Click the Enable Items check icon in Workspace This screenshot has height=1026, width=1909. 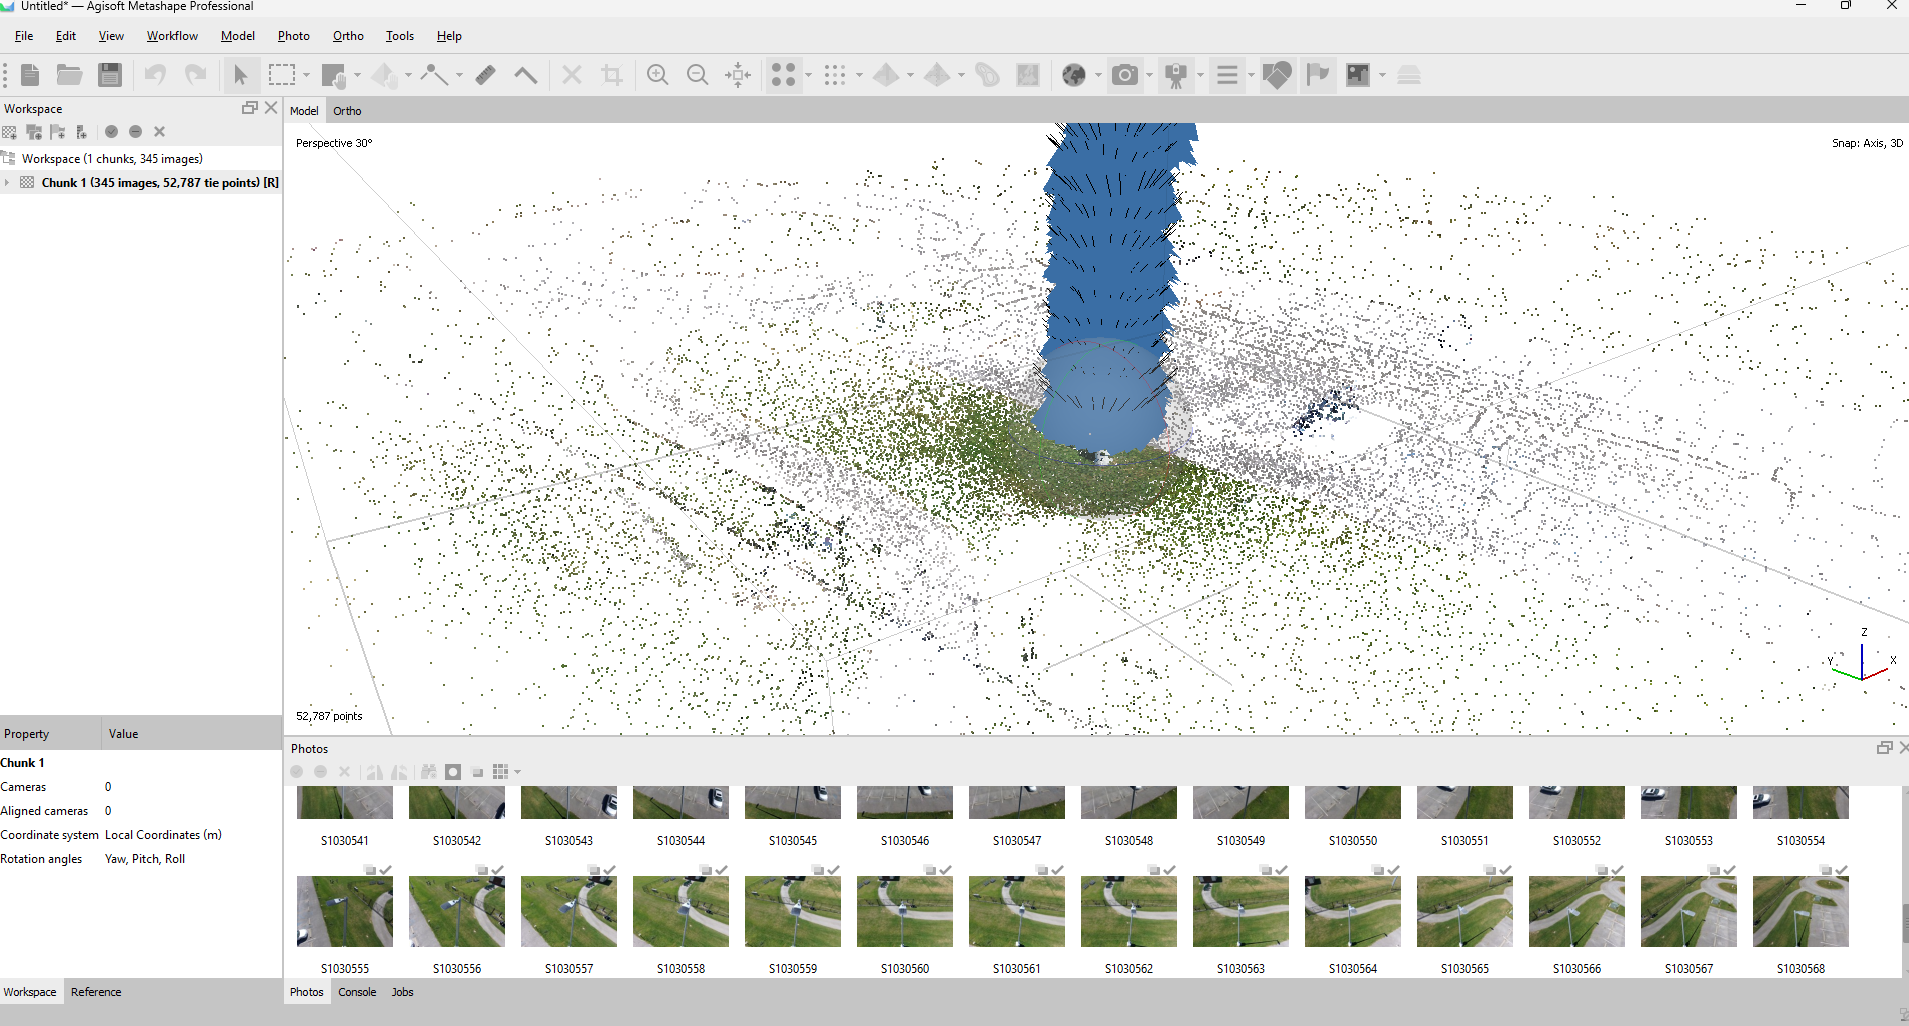(x=111, y=132)
